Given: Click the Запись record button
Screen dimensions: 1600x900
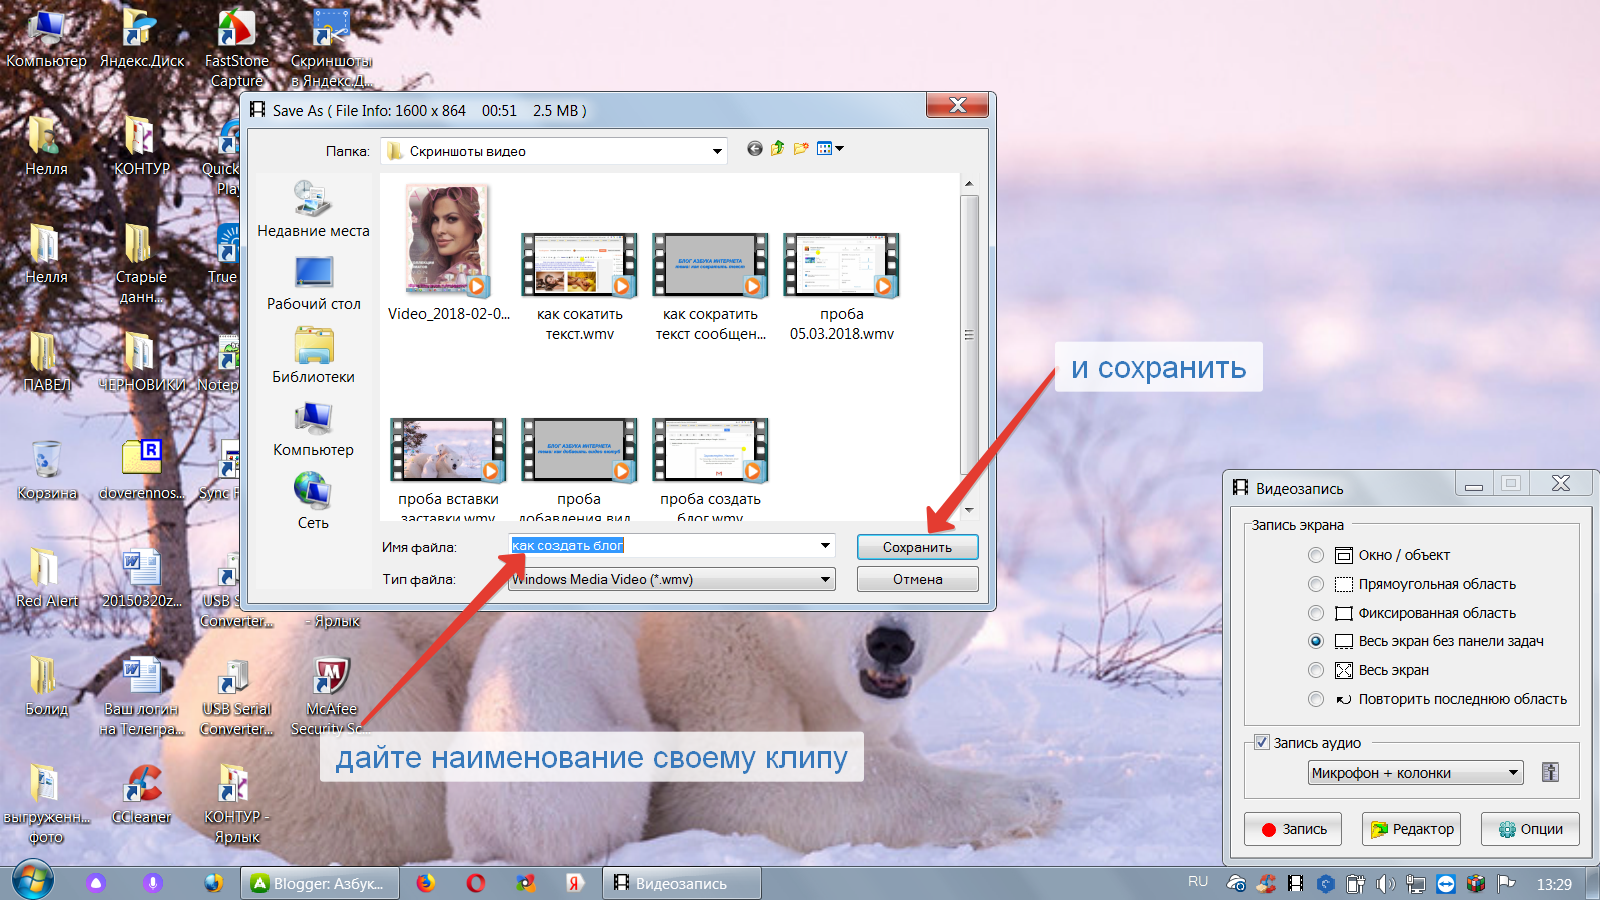Looking at the screenshot, I should 1294,829.
